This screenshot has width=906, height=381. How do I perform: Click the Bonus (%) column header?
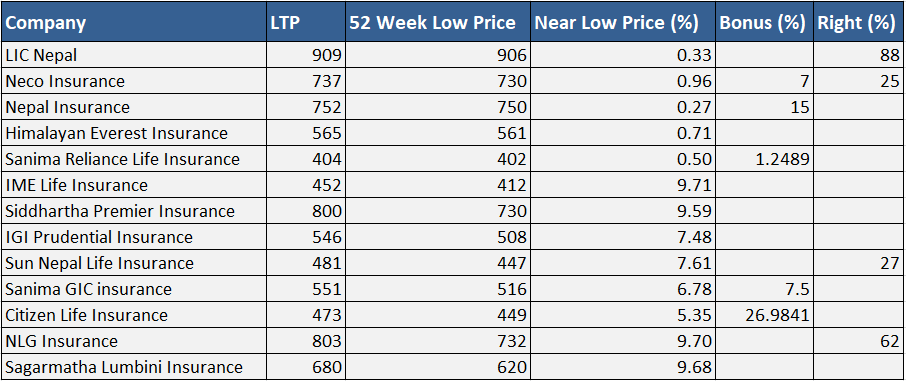(763, 23)
